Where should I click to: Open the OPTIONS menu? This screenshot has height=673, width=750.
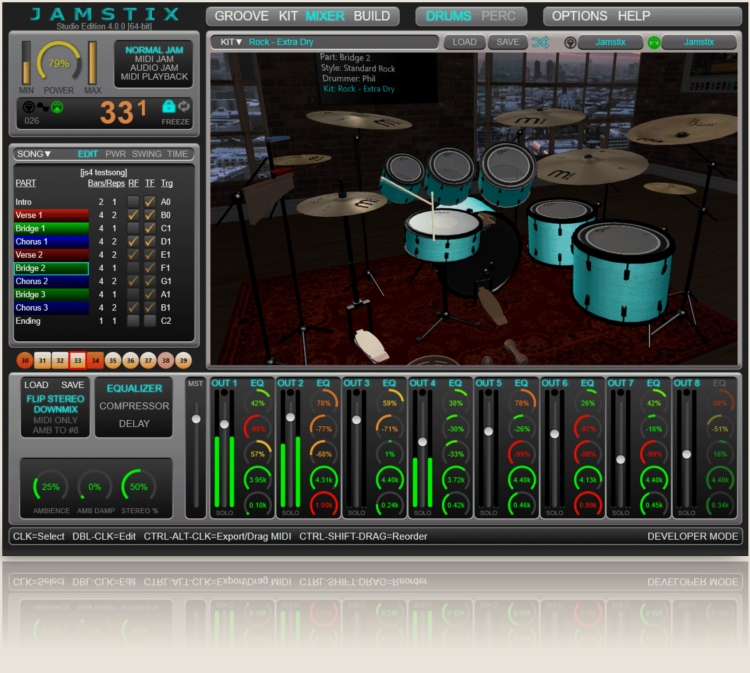click(579, 16)
